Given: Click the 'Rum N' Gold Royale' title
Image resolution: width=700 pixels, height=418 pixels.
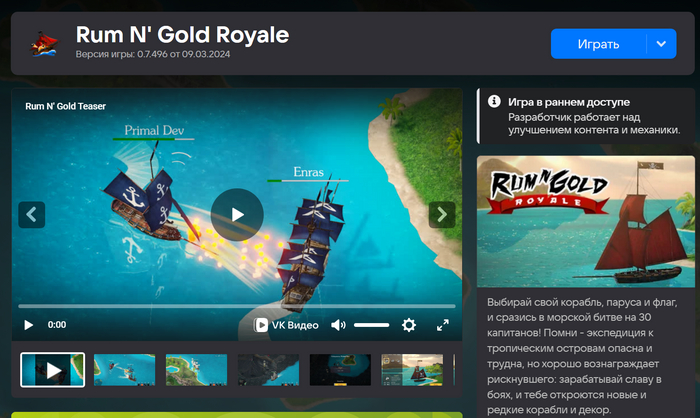Looking at the screenshot, I should click(183, 34).
